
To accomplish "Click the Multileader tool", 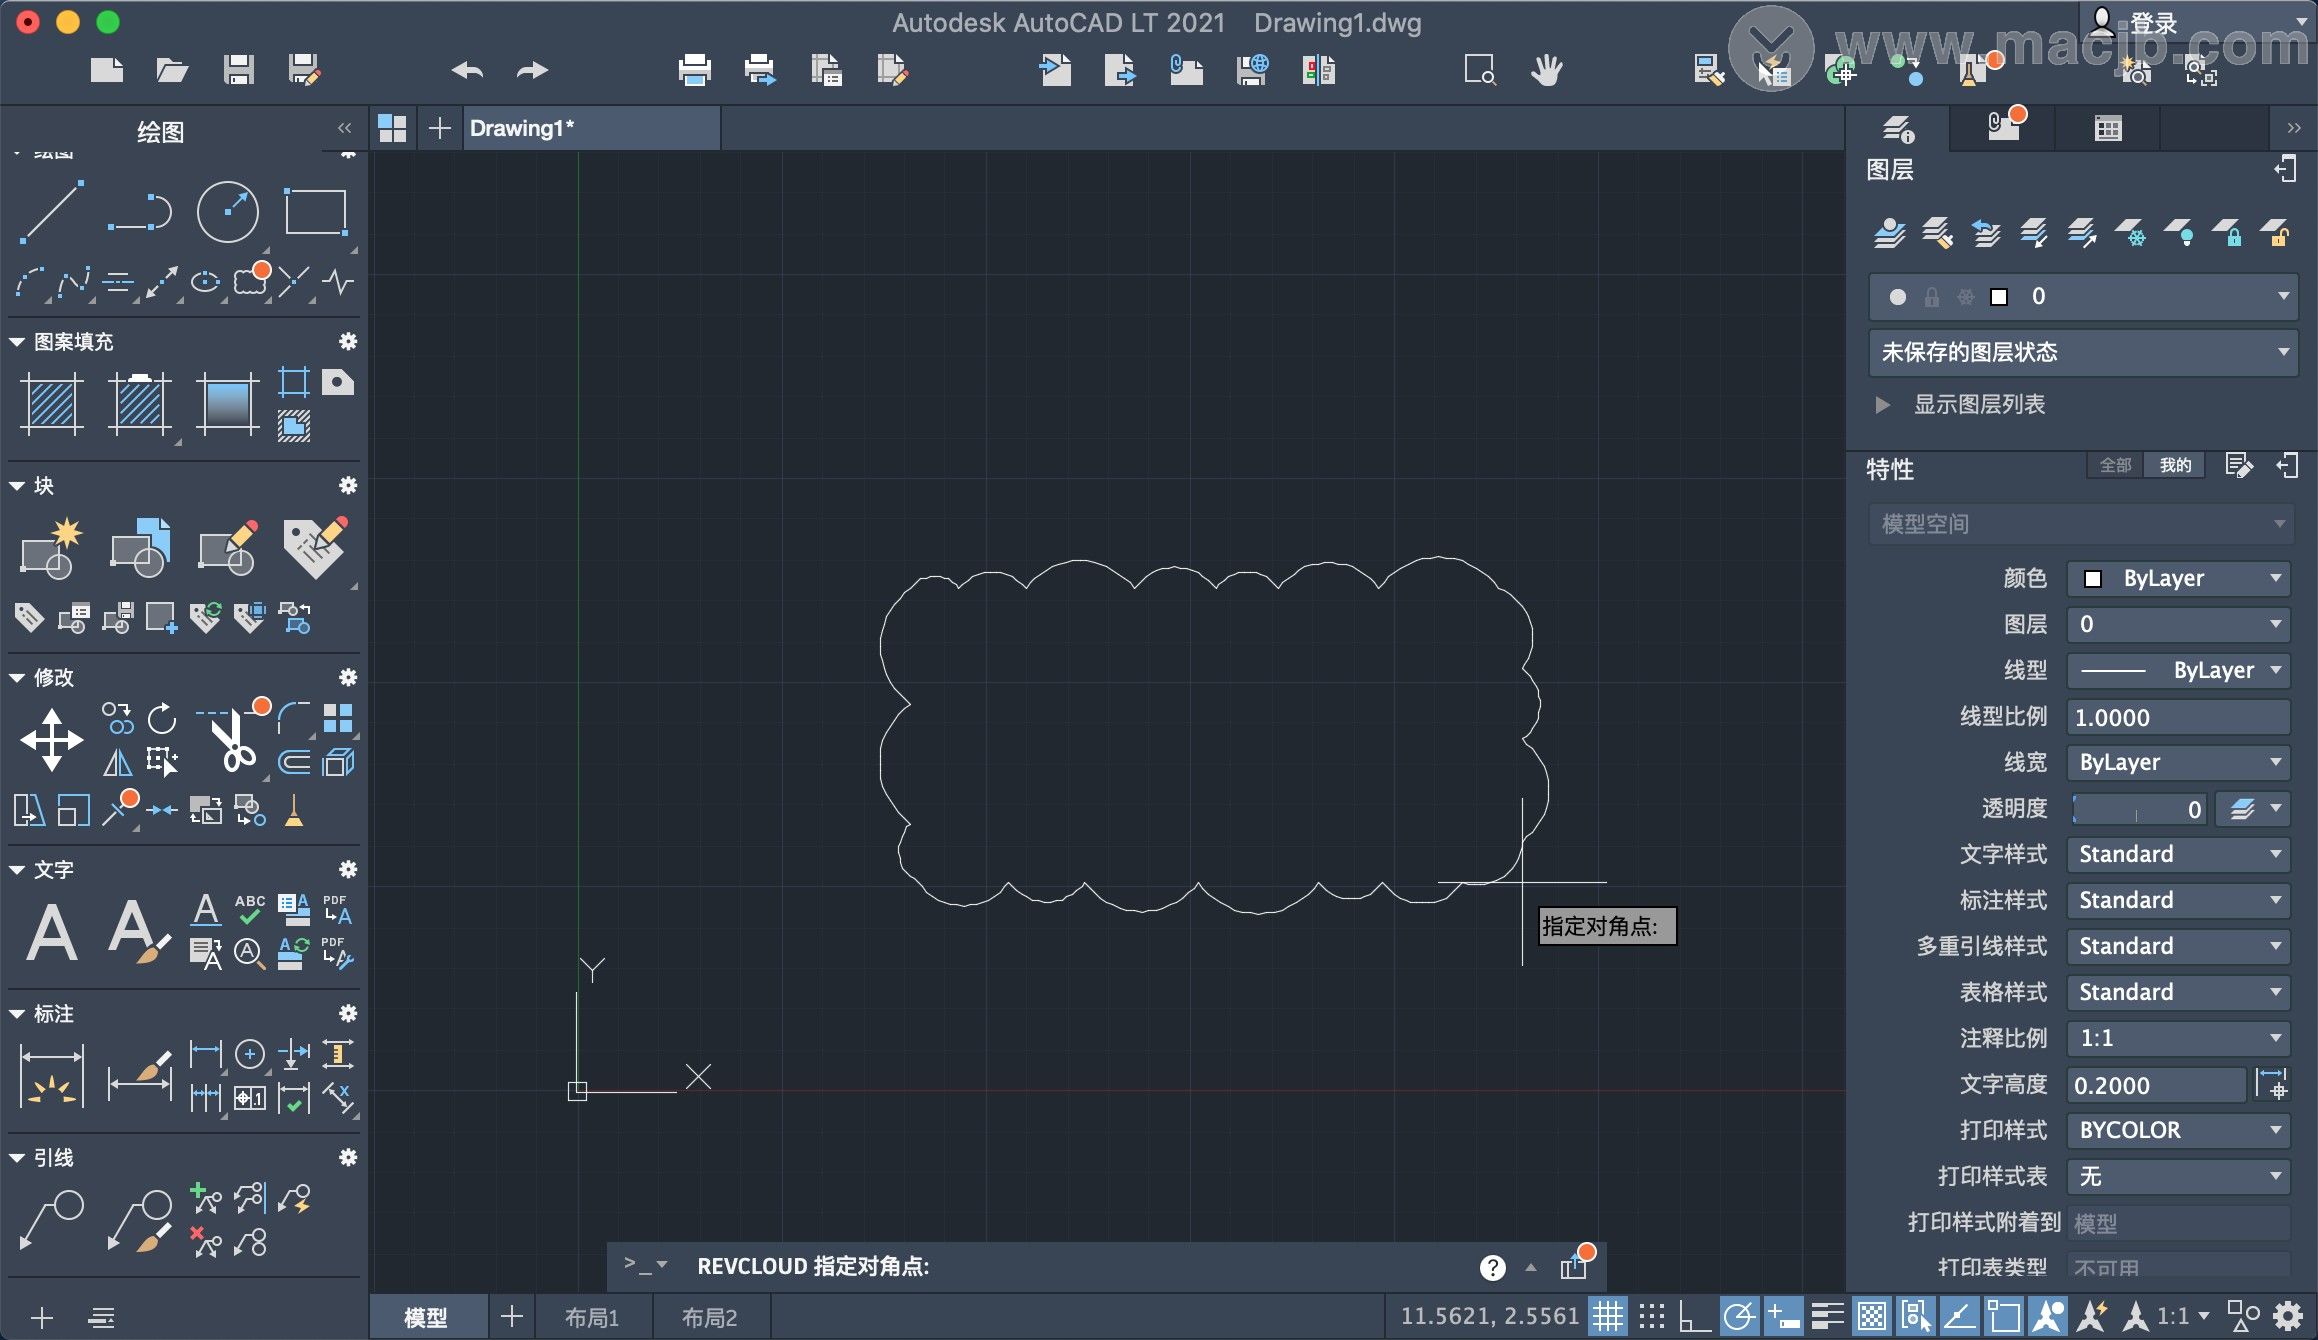I will [x=52, y=1220].
